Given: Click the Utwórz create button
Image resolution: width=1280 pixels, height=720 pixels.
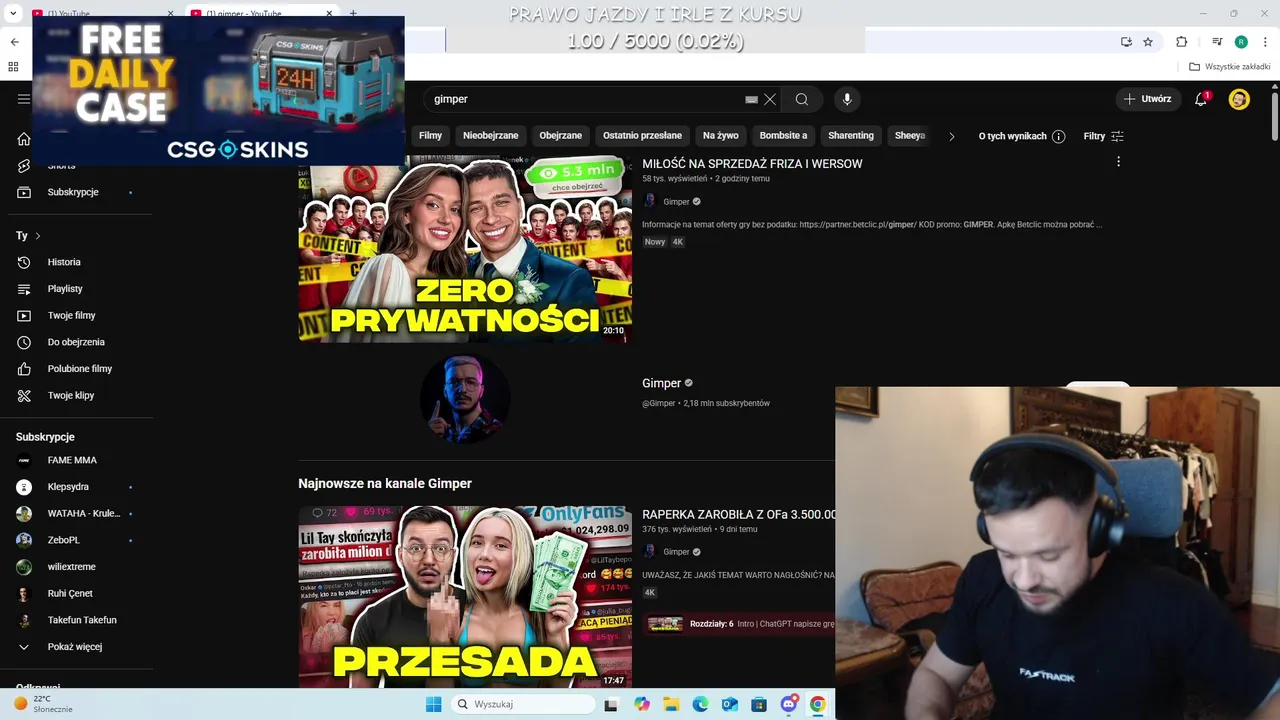Looking at the screenshot, I should pyautogui.click(x=1147, y=99).
